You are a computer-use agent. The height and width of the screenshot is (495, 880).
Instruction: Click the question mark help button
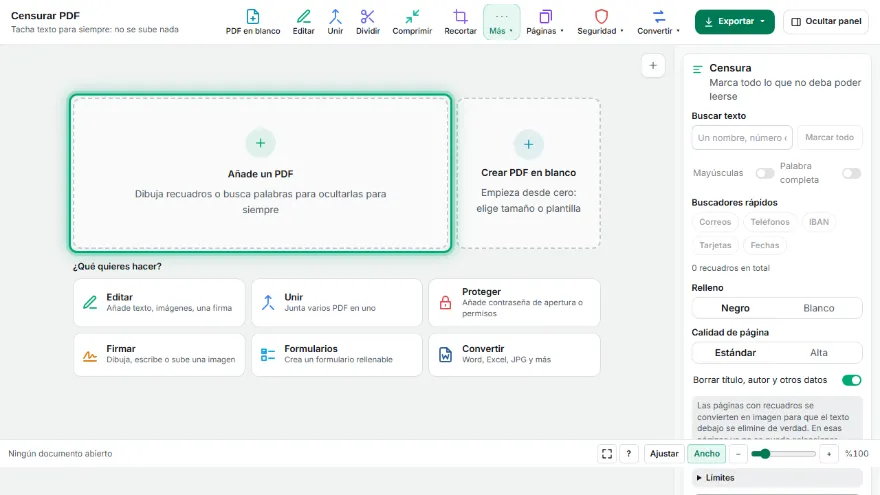[x=629, y=453]
